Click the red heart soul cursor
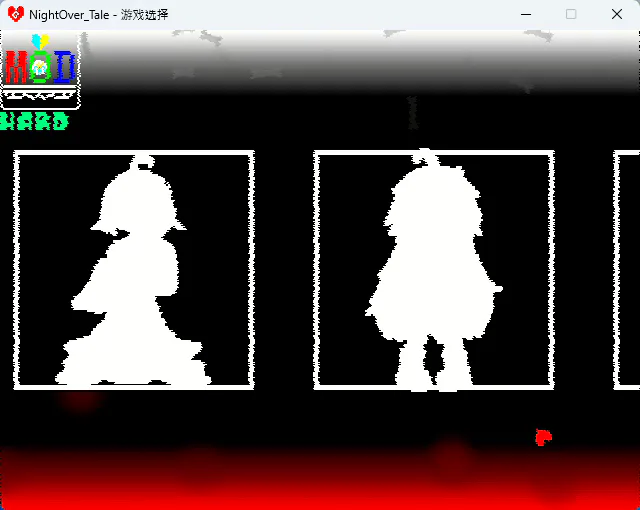Viewport: 640px width, 510px height. click(543, 437)
